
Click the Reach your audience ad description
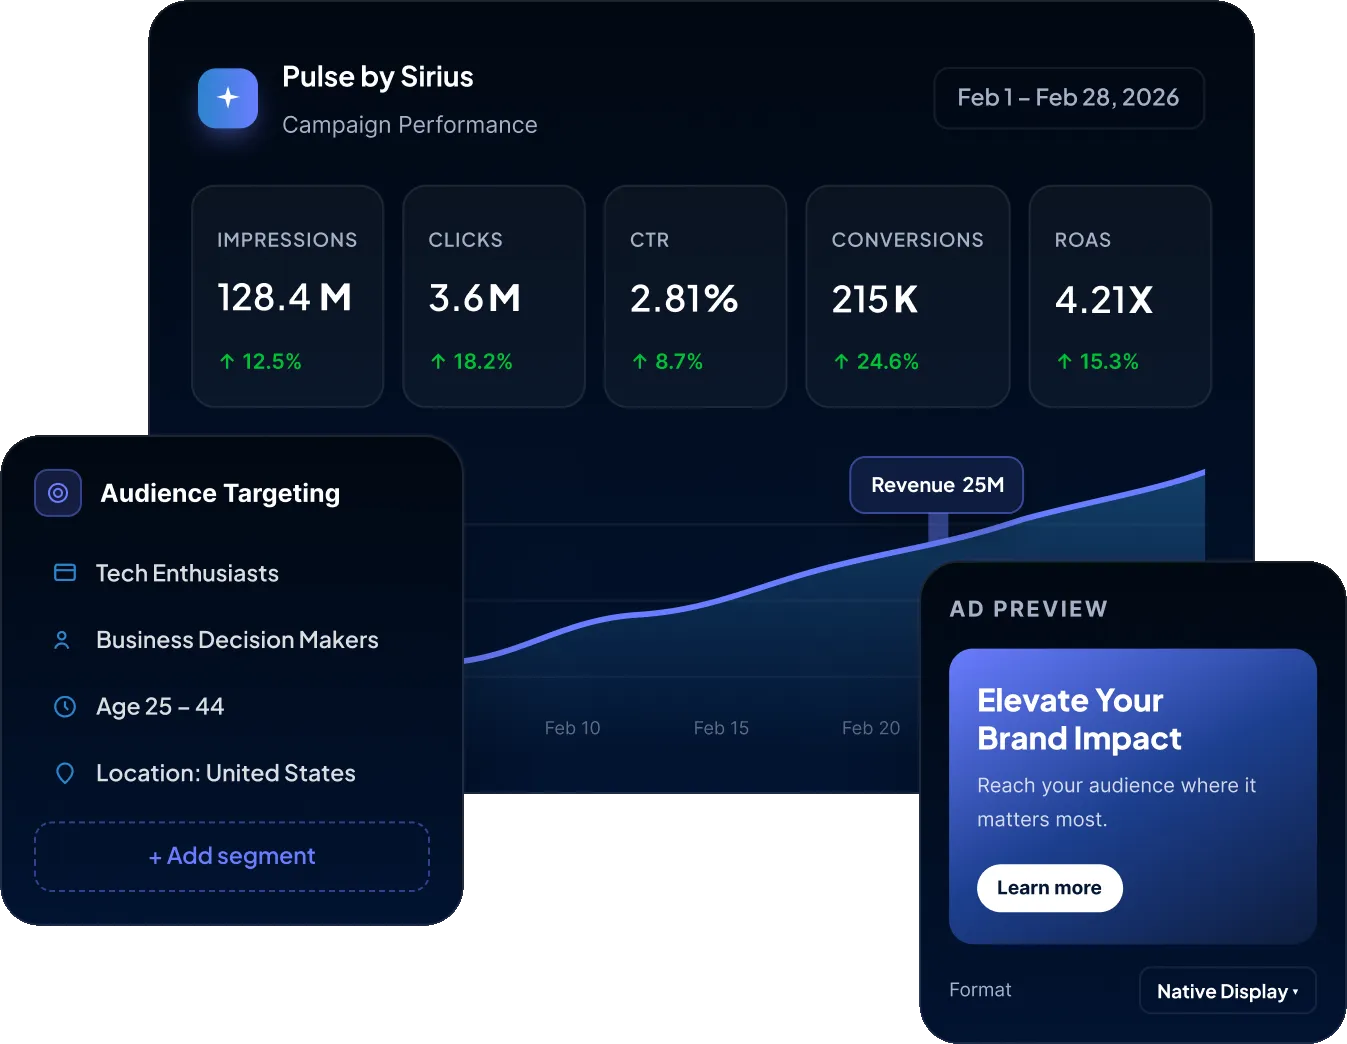pos(1117,802)
